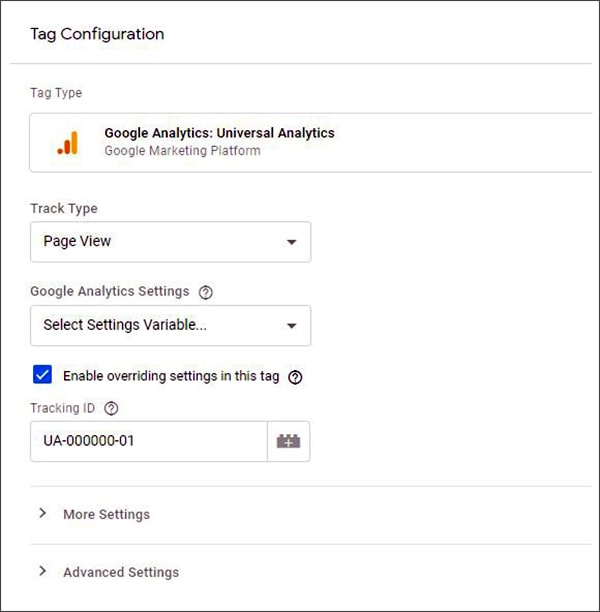This screenshot has height=612, width=600.
Task: Click the Track Type dropdown arrow
Action: pyautogui.click(x=291, y=242)
